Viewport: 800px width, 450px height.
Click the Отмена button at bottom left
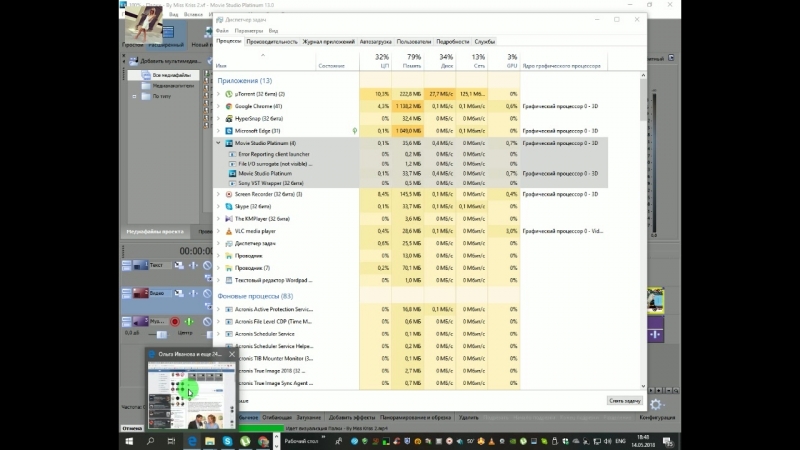pos(132,427)
